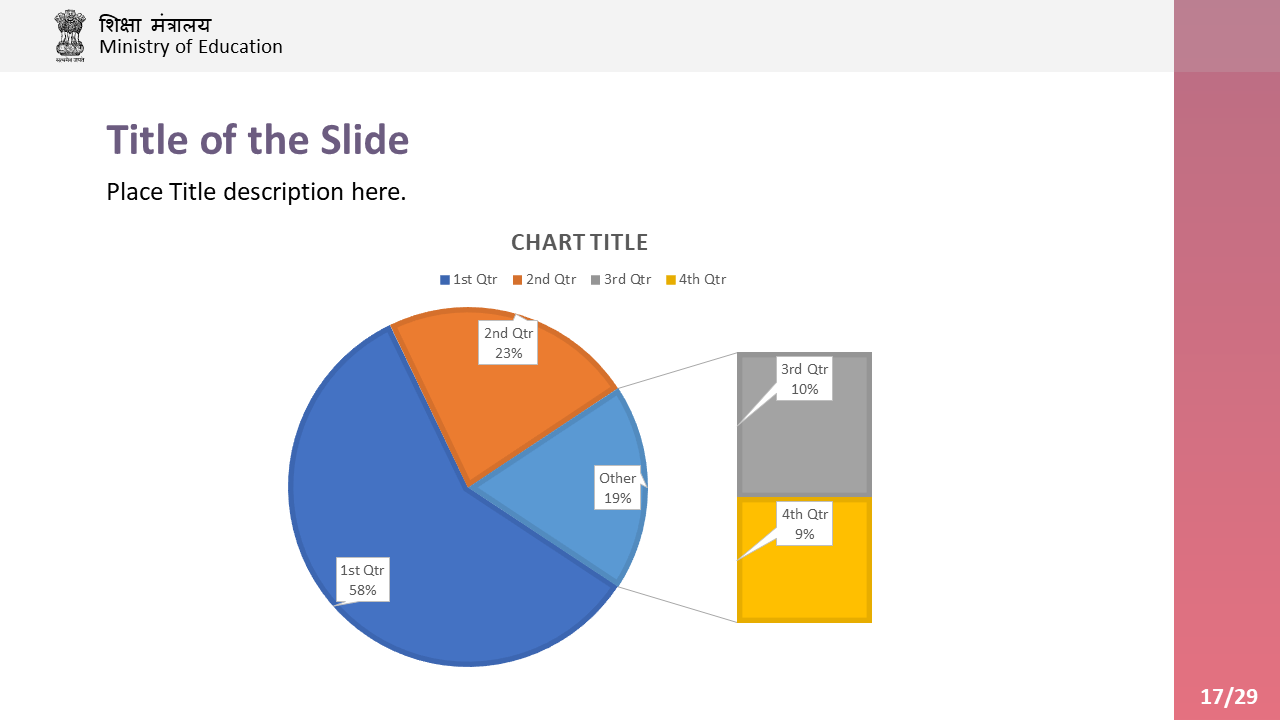Click the CHART TITLE text
1280x720 pixels.
[579, 242]
